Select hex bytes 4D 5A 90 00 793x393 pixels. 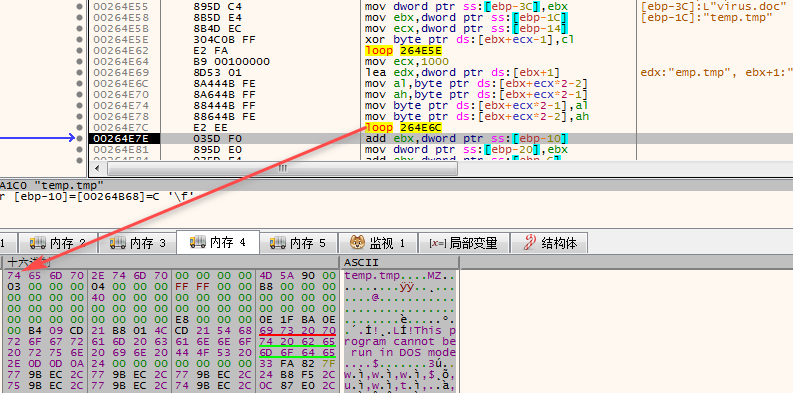[x=297, y=276]
